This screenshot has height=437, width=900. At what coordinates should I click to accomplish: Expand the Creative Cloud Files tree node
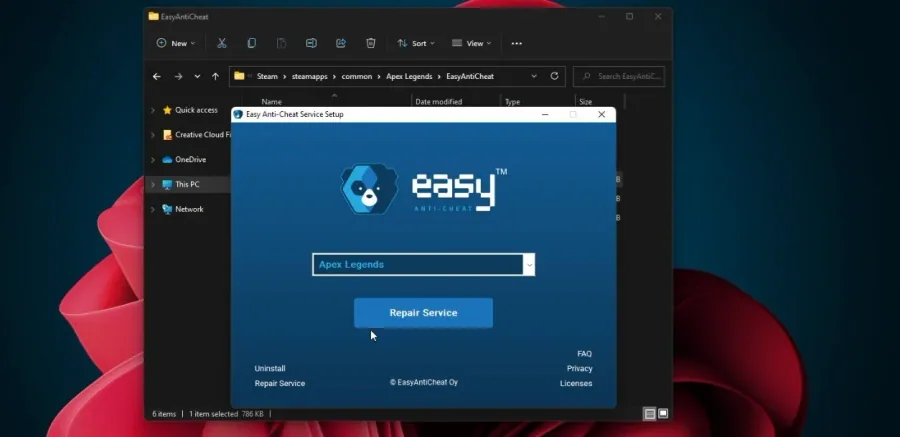click(153, 135)
